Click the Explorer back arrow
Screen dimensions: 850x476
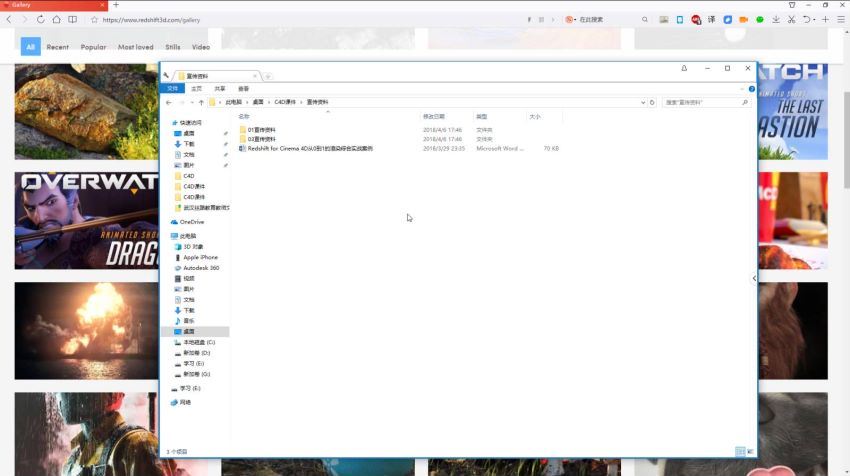pos(169,102)
